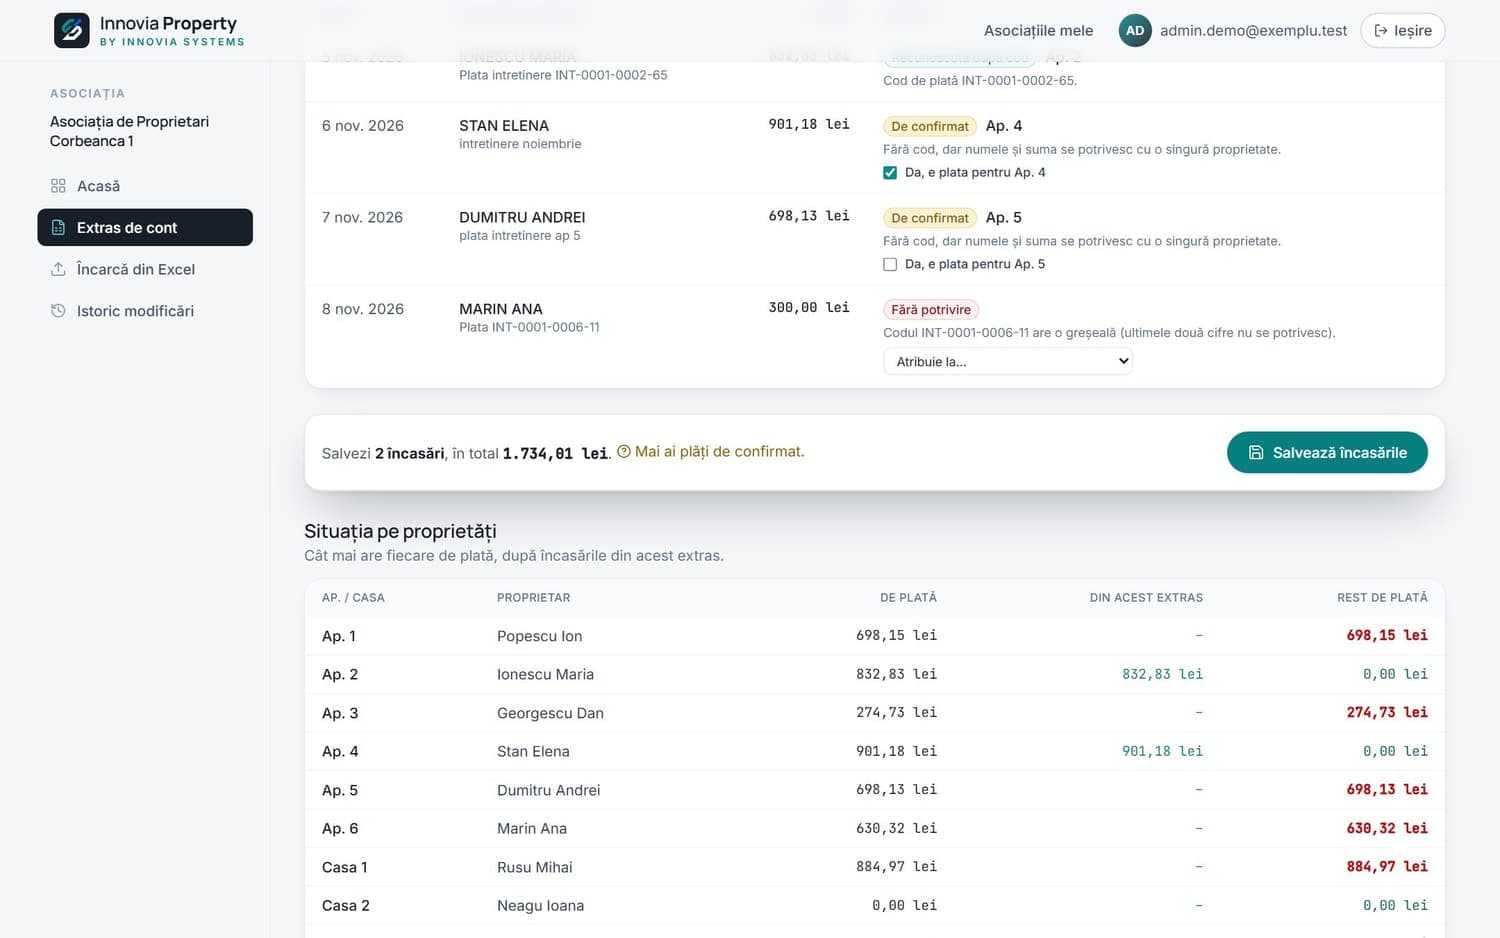The width and height of the screenshot is (1500, 938).
Task: Go to Acasă in the sidebar
Action: [x=145, y=186]
